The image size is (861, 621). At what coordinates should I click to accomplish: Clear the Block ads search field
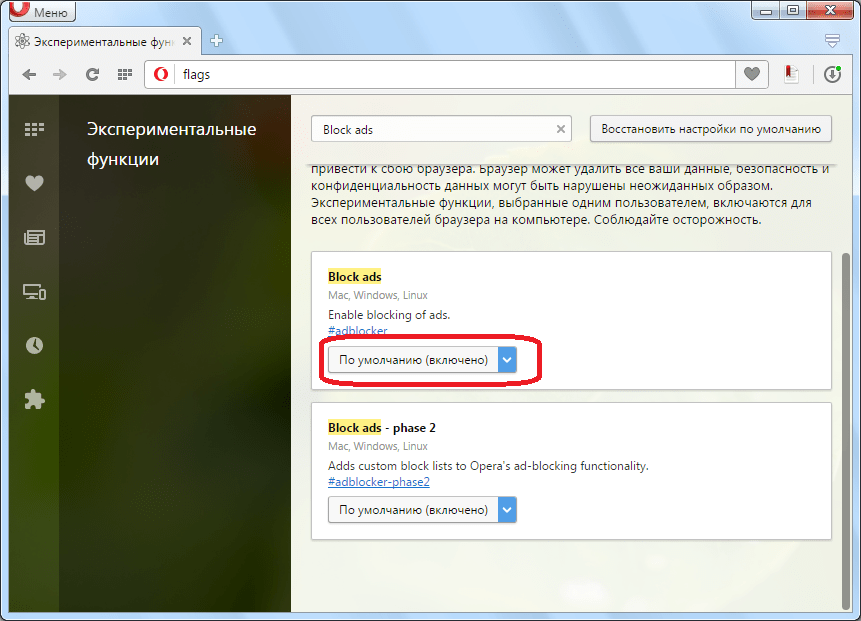(x=560, y=129)
